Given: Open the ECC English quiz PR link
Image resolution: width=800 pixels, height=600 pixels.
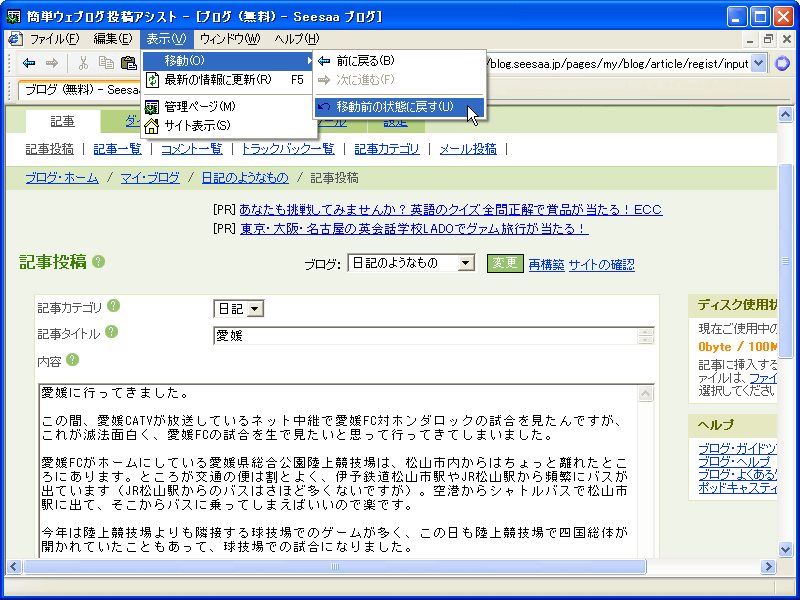Looking at the screenshot, I should [451, 210].
